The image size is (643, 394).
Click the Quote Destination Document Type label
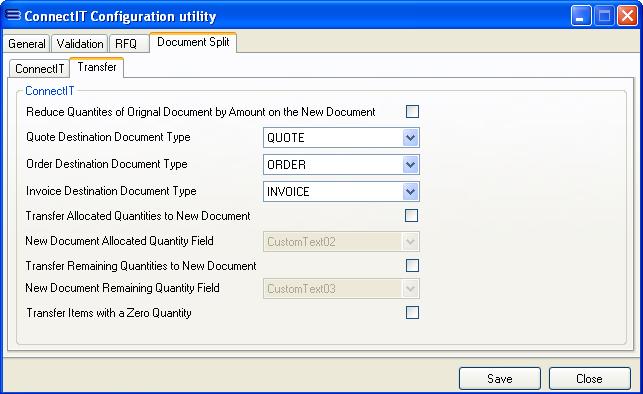108,137
